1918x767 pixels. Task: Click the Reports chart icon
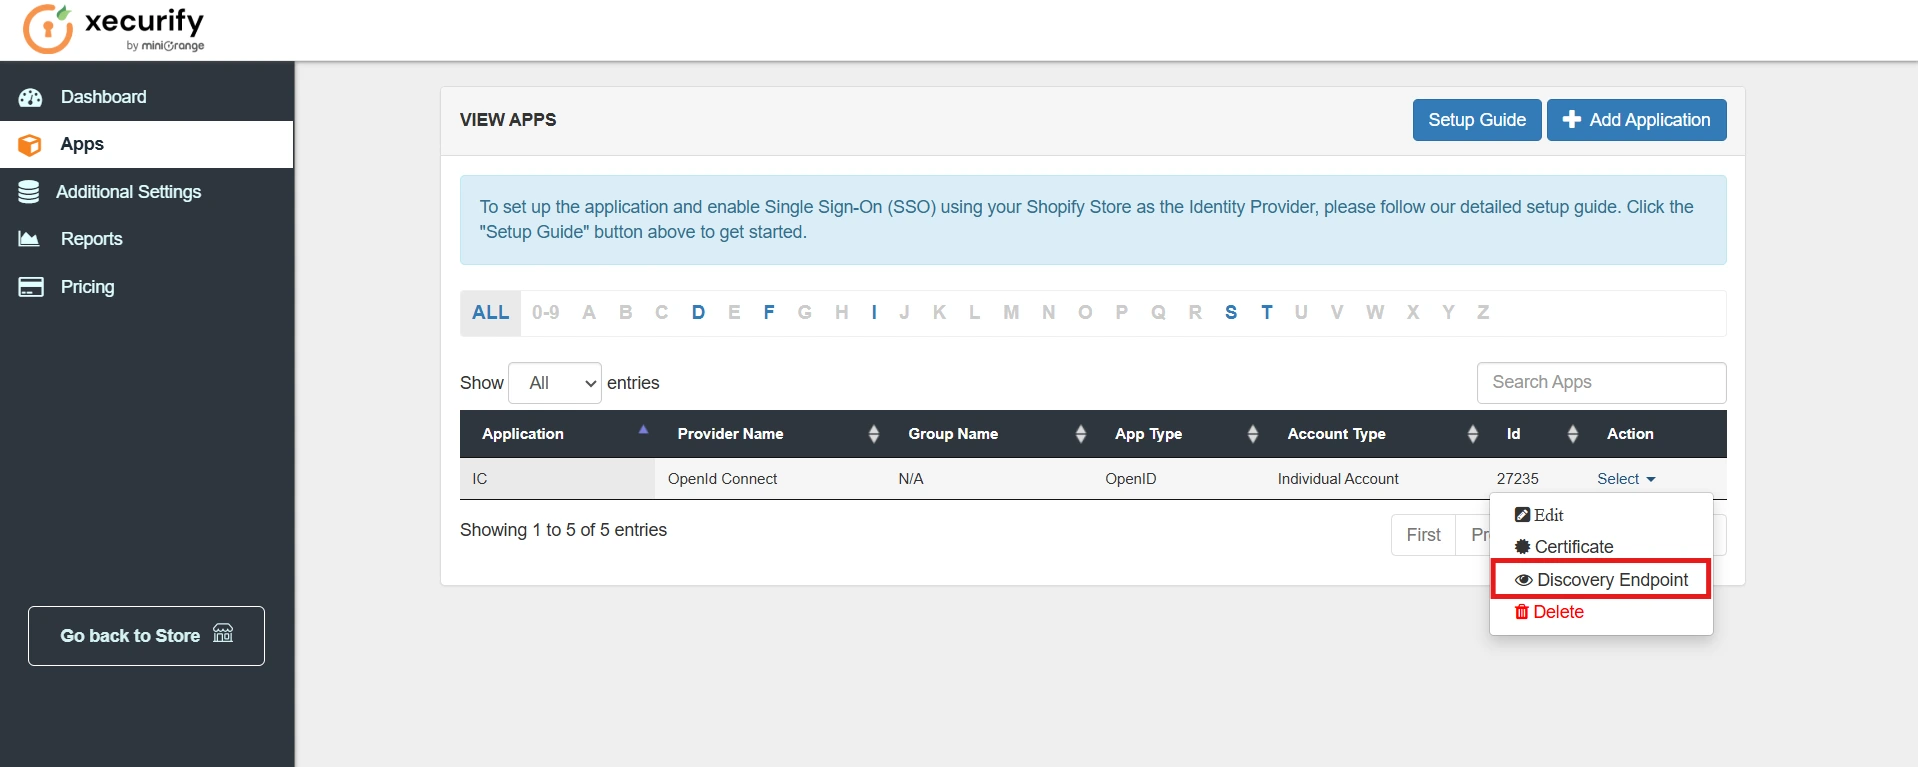pyautogui.click(x=29, y=239)
